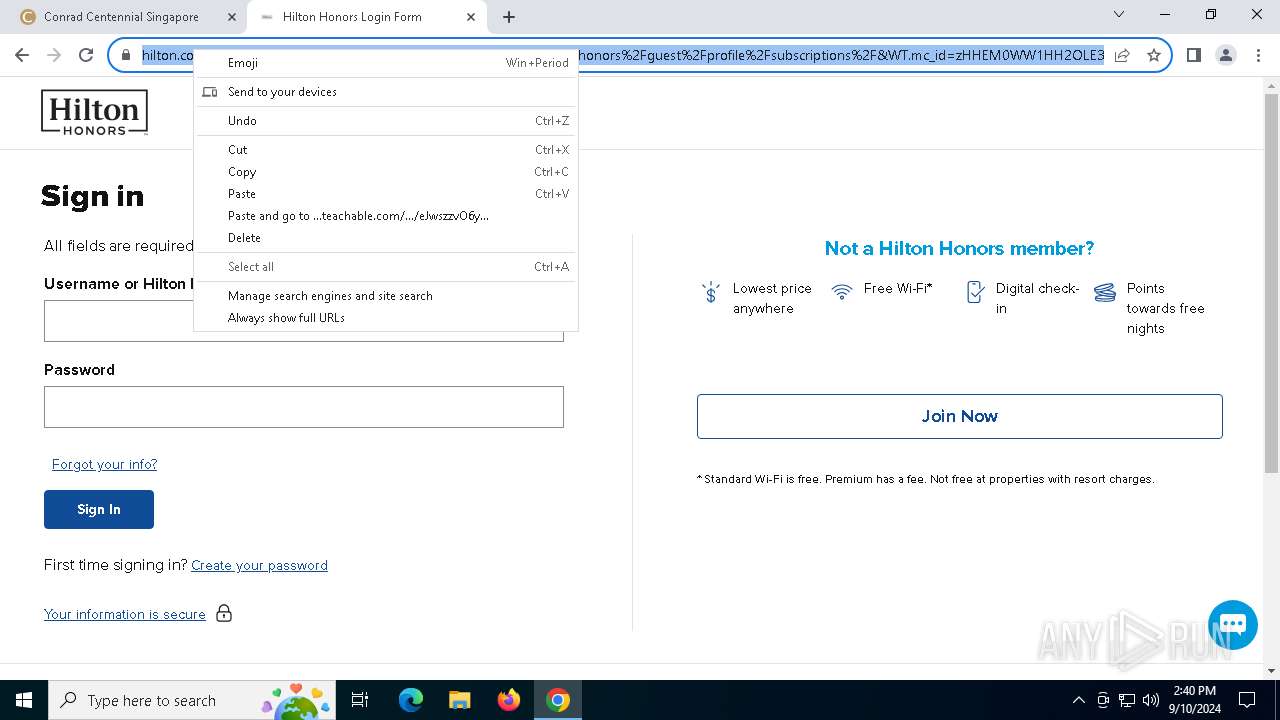Open File Explorer from taskbar
This screenshot has height=720, width=1280.
coord(459,700)
